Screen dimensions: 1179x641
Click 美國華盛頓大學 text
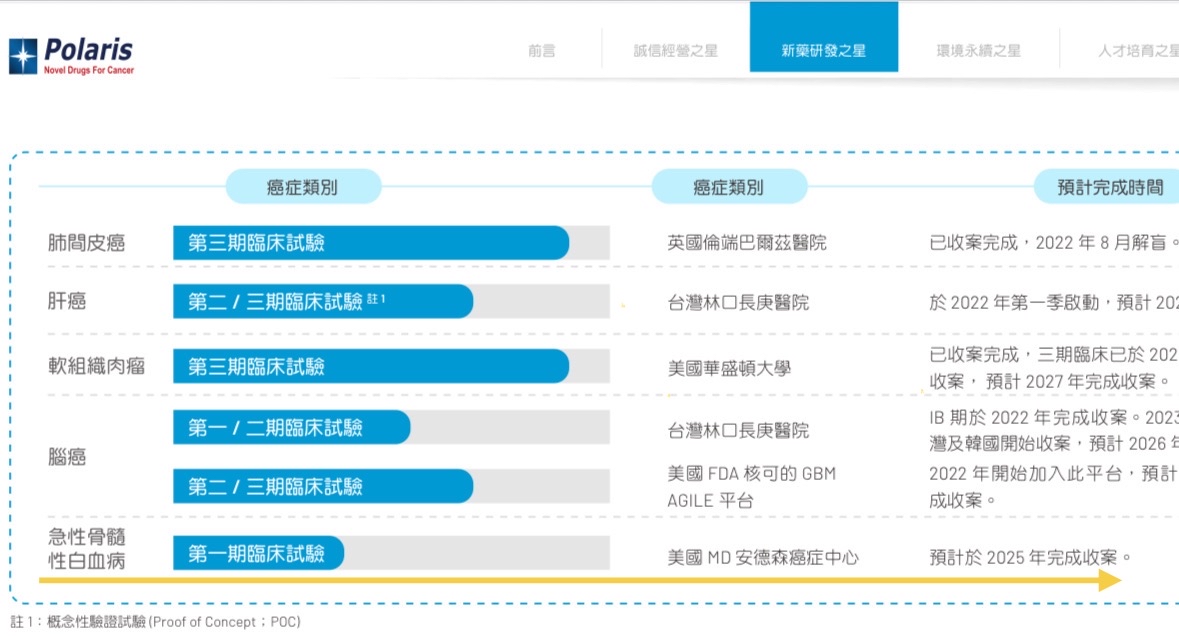pos(729,369)
